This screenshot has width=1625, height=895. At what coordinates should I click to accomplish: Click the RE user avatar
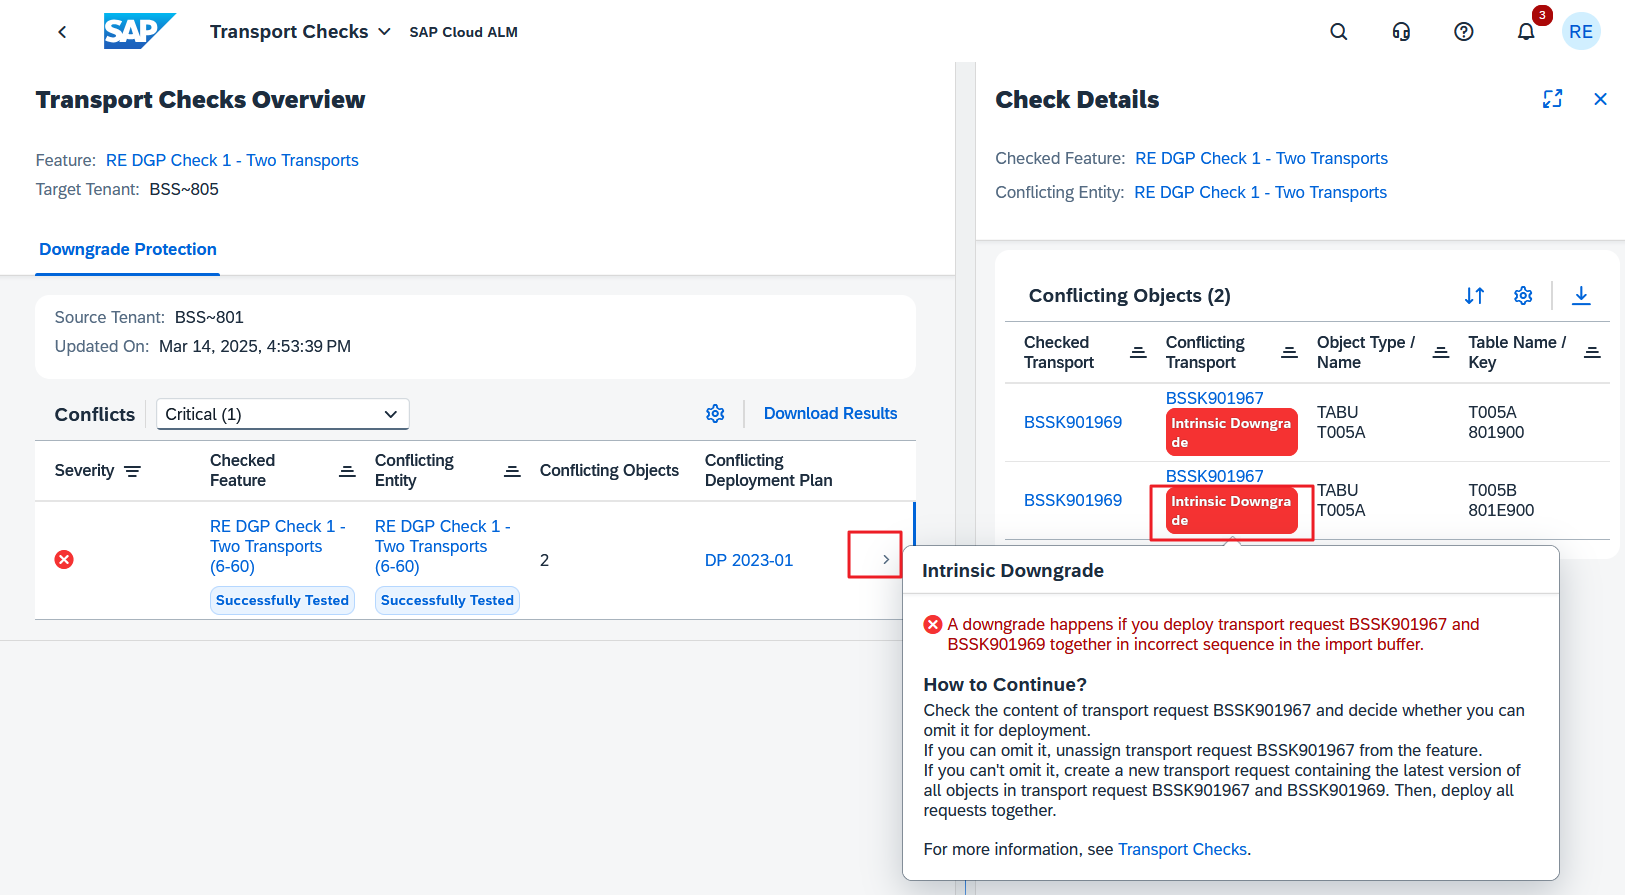coord(1580,32)
